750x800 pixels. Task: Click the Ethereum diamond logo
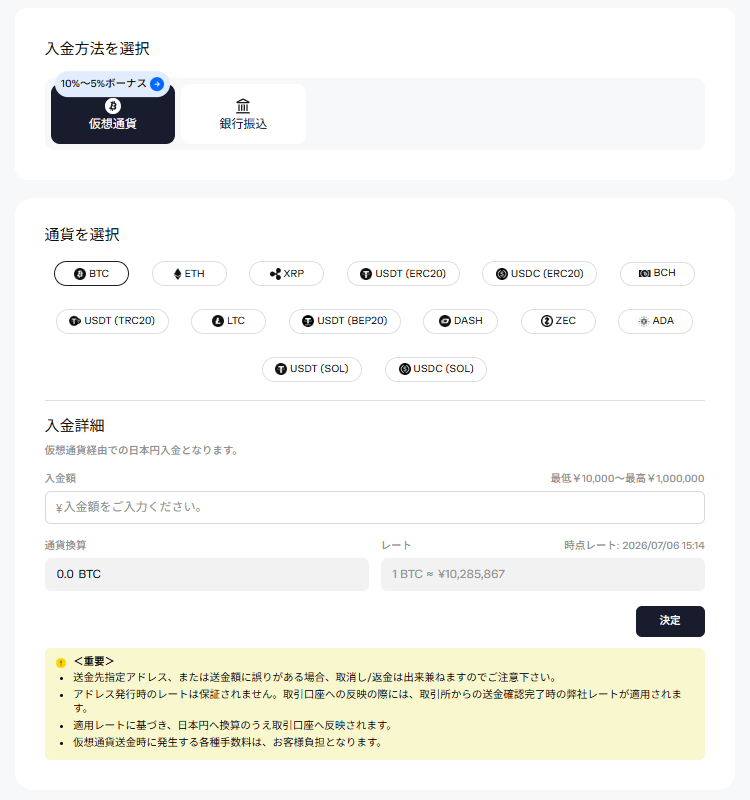click(x=178, y=274)
